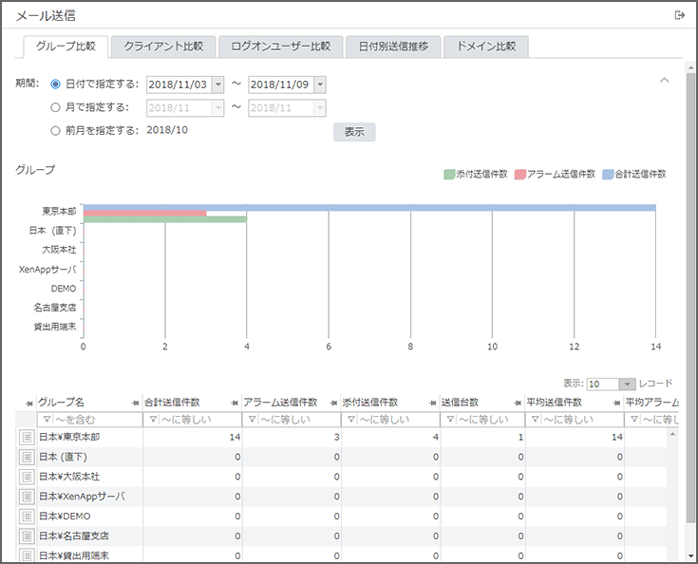
Task: Click red 東京本部 alarm bar in chart
Action: pos(145,213)
